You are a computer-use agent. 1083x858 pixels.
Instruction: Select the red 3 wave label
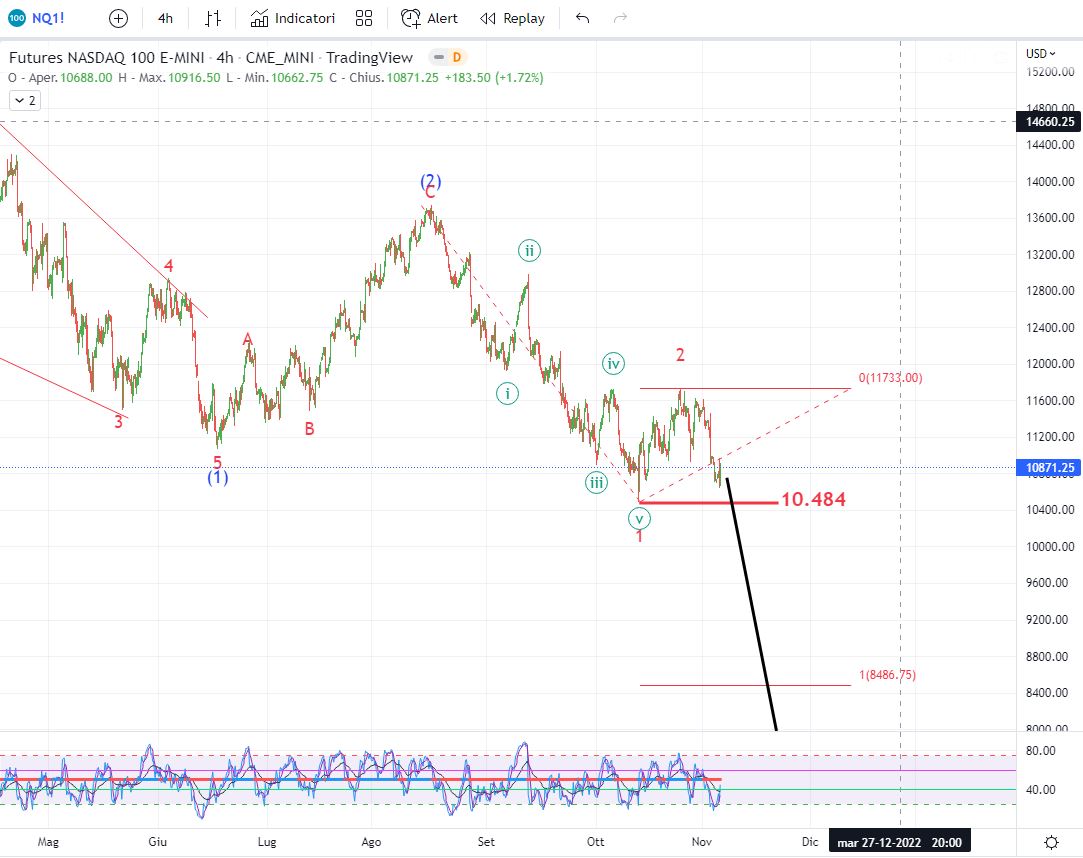[x=118, y=422]
